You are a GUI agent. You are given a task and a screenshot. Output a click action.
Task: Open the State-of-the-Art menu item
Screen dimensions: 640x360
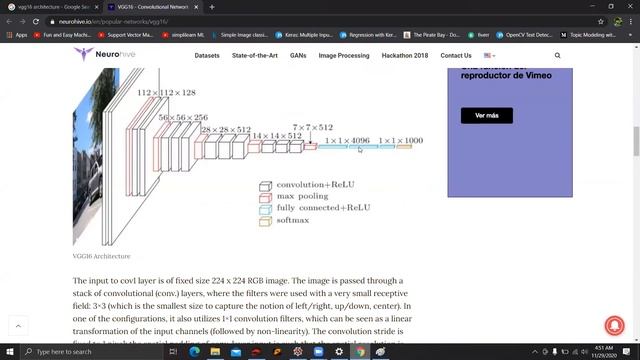click(x=255, y=56)
